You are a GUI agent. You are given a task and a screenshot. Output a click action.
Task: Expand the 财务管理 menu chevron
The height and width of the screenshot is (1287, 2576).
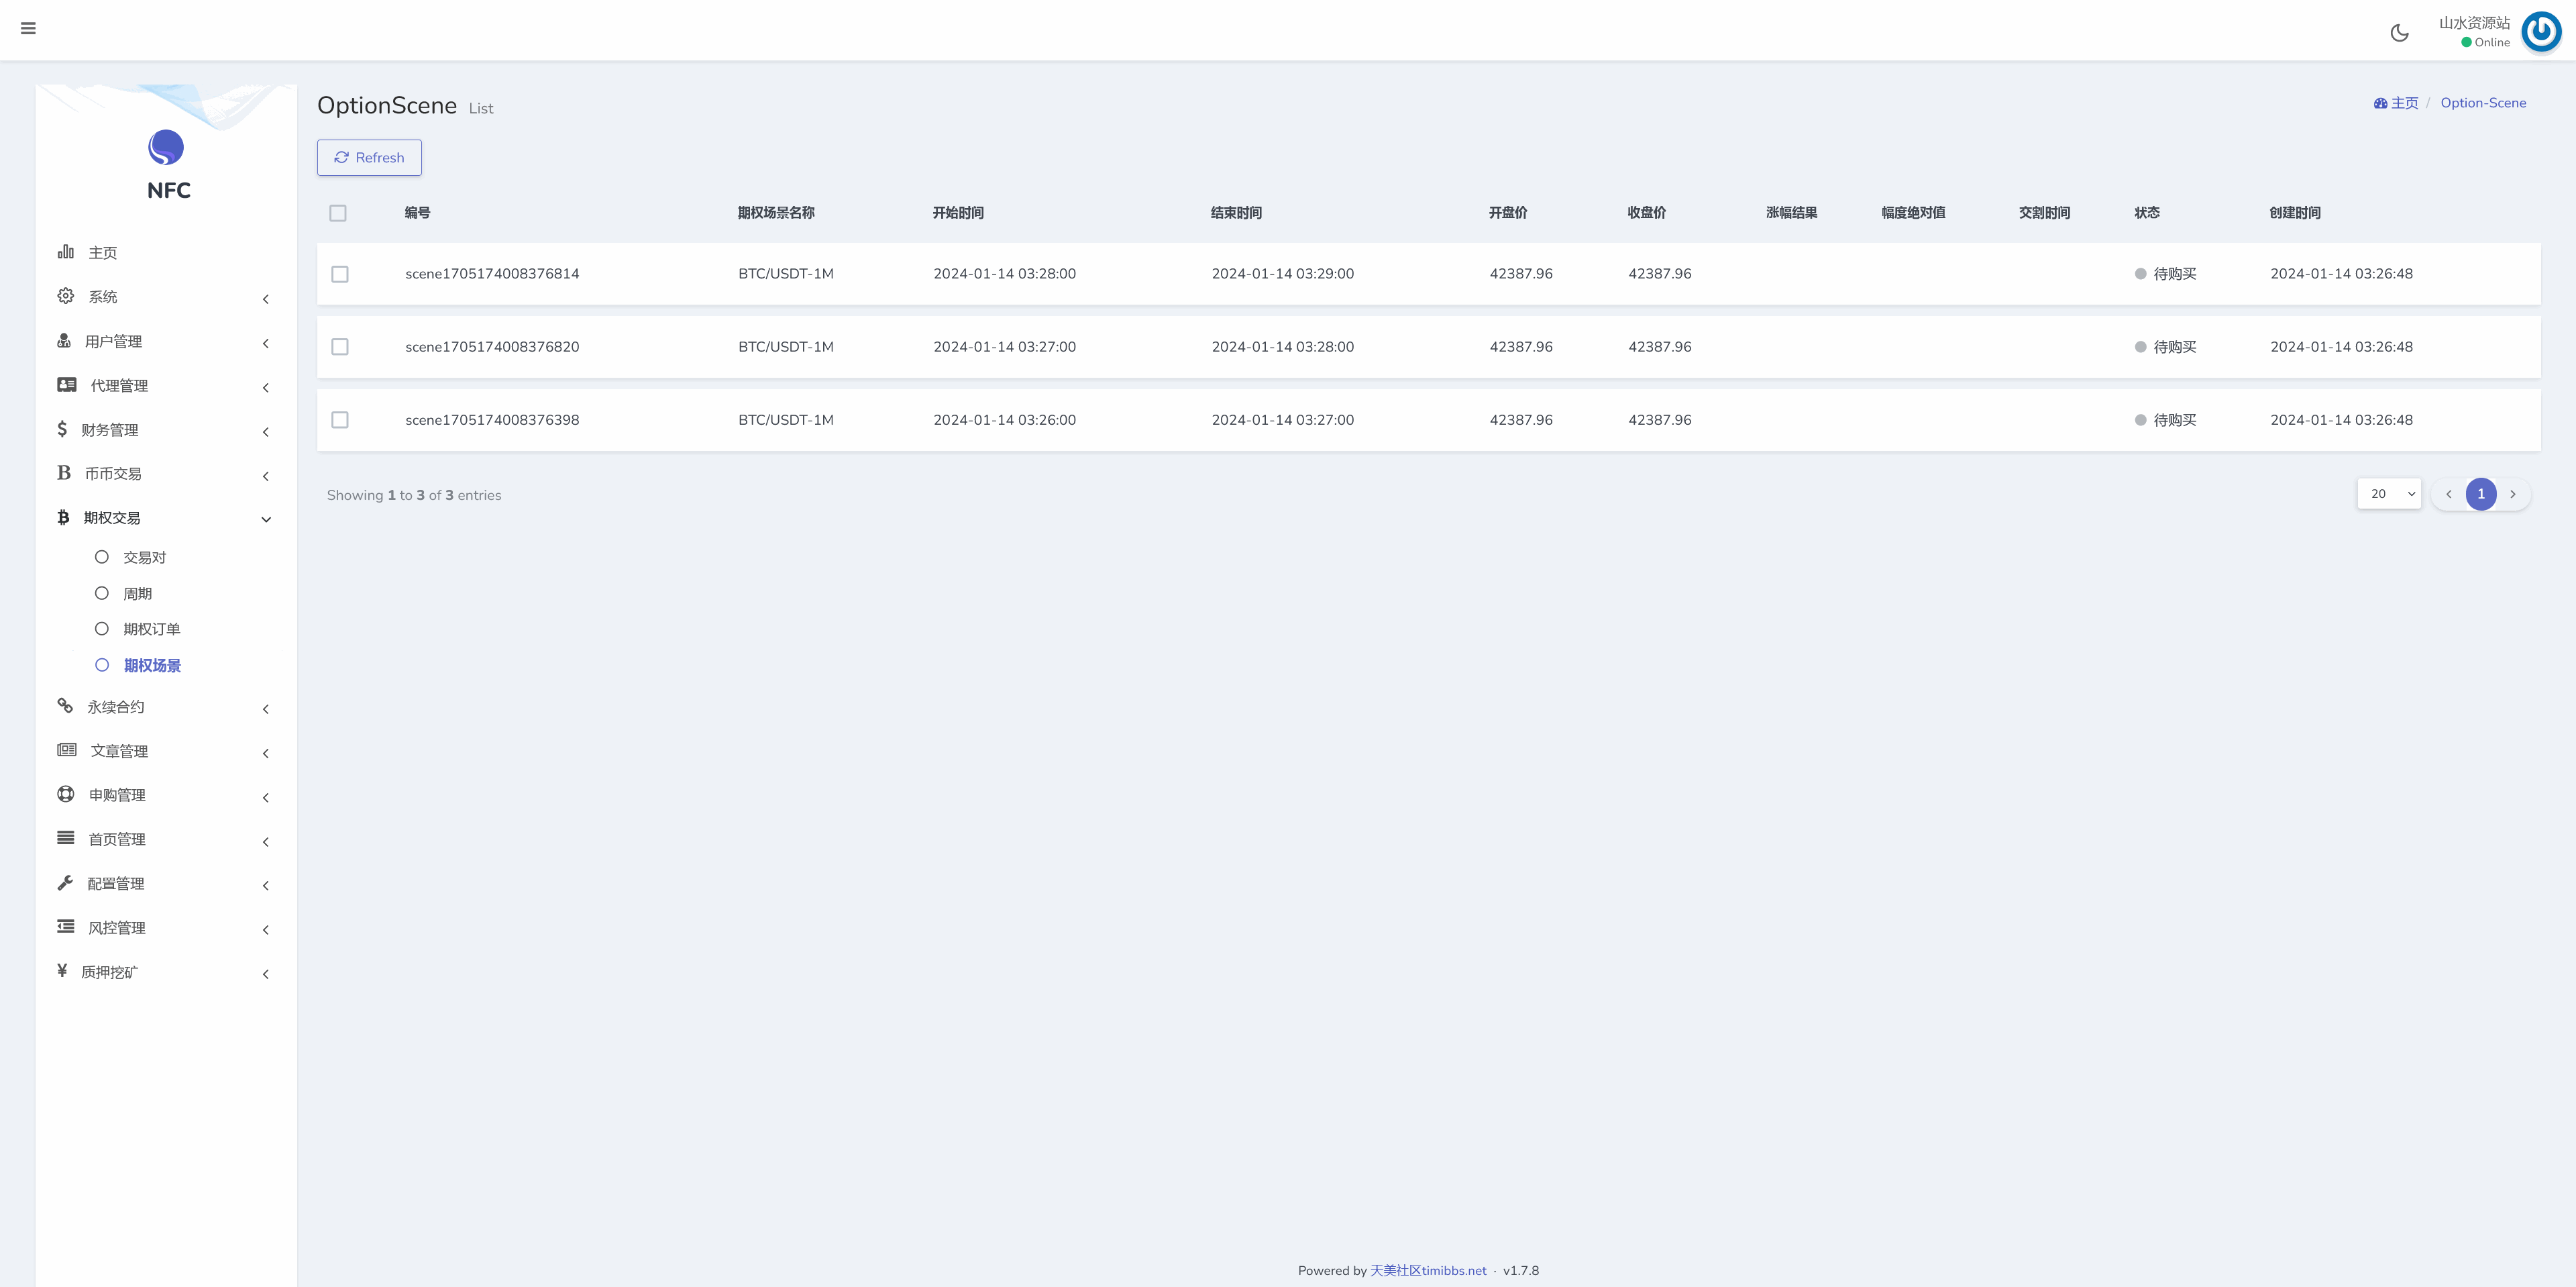pyautogui.click(x=266, y=432)
